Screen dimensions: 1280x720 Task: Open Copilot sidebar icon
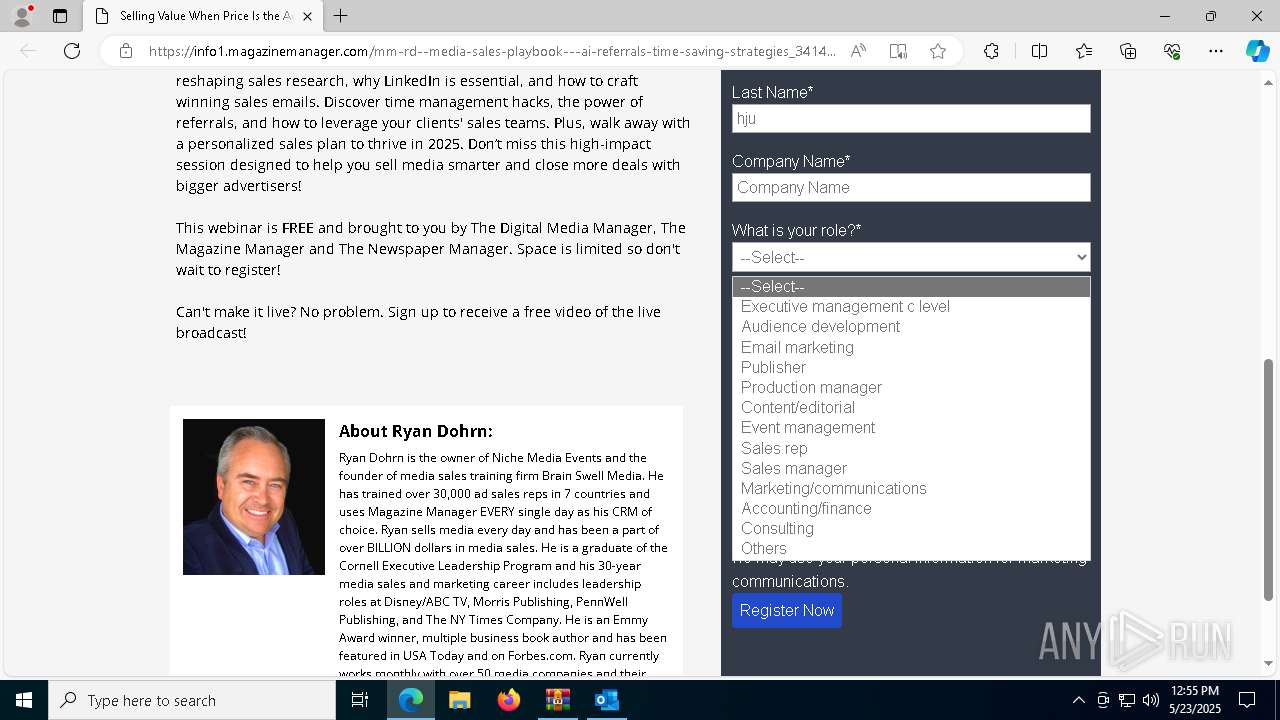(x=1257, y=51)
